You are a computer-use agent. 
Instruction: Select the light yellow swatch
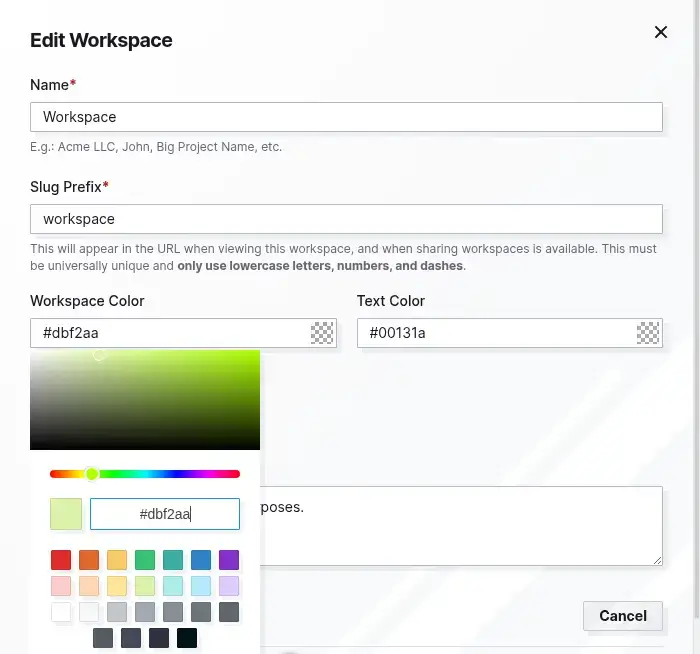point(117,586)
